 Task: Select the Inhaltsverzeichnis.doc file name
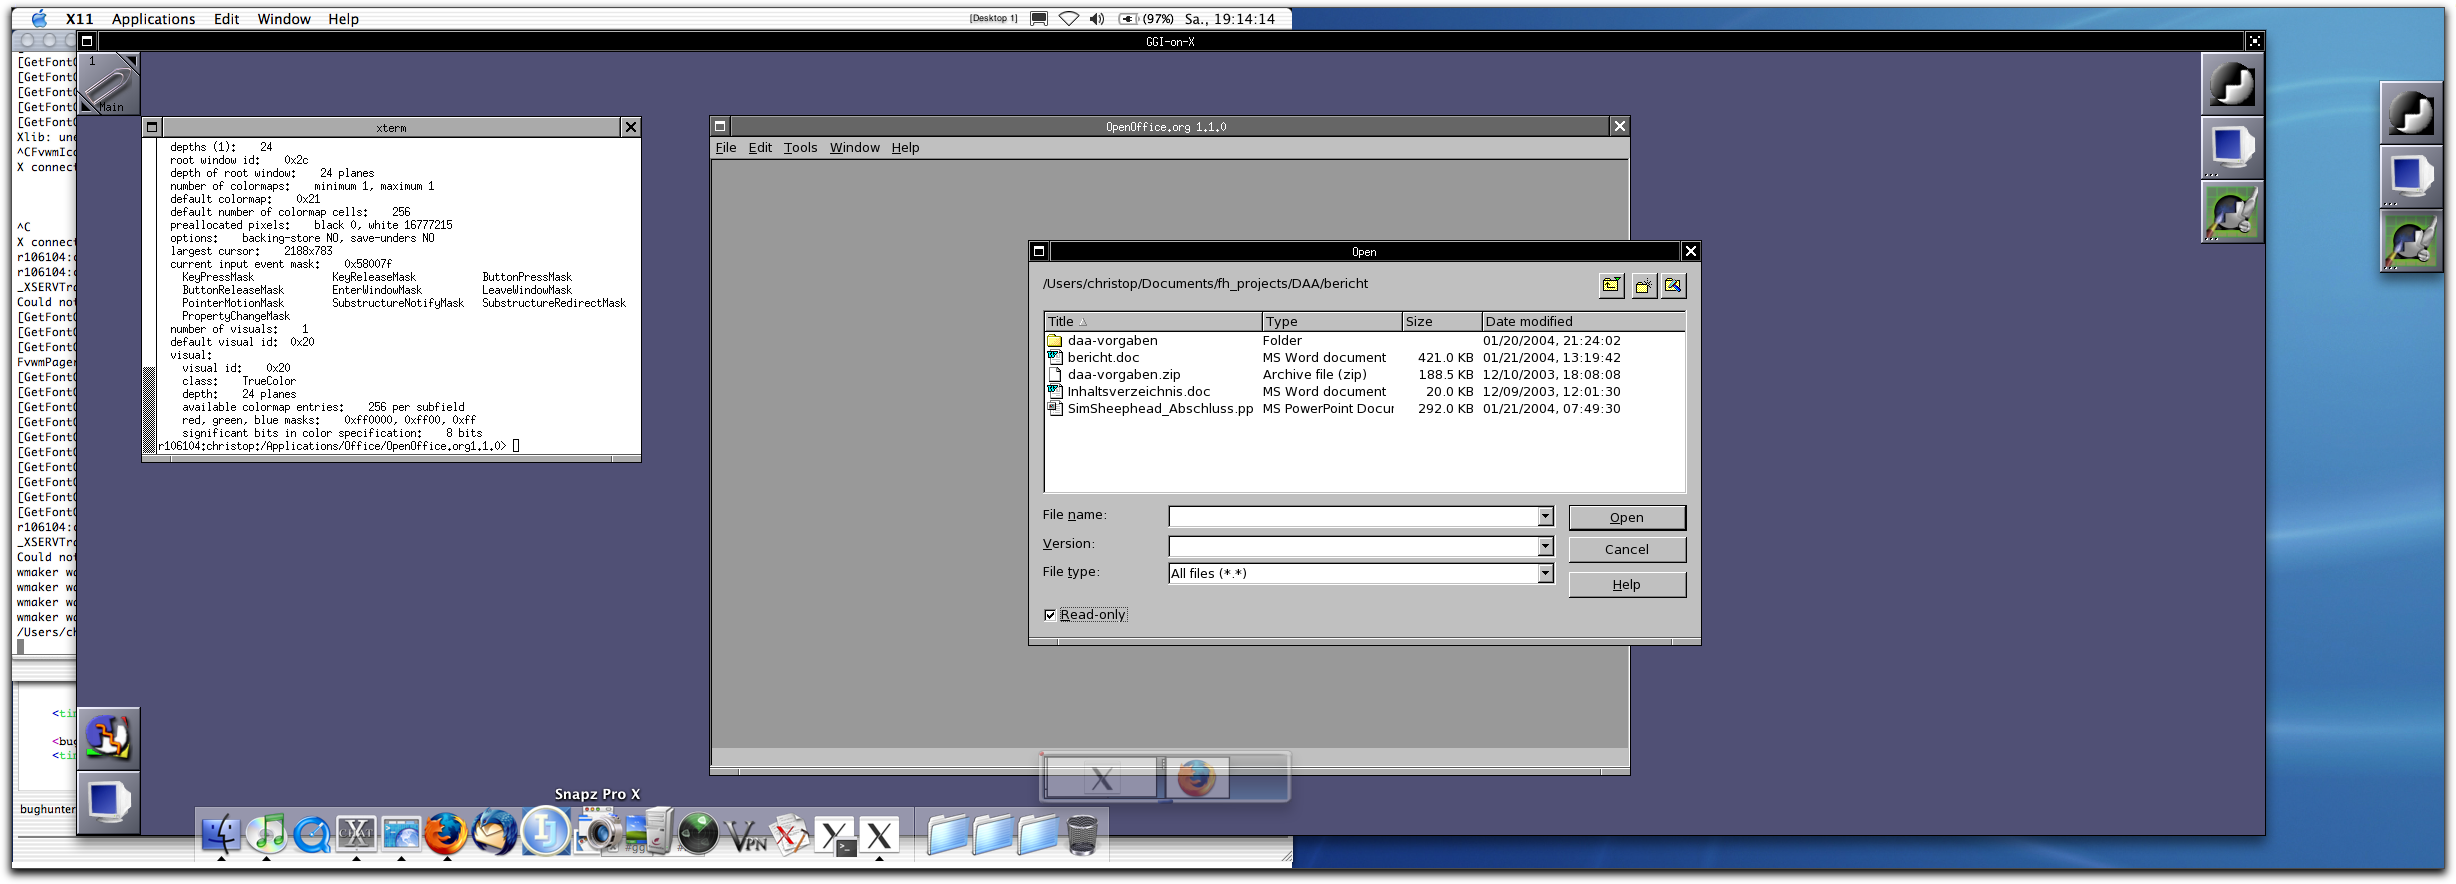(x=1138, y=391)
